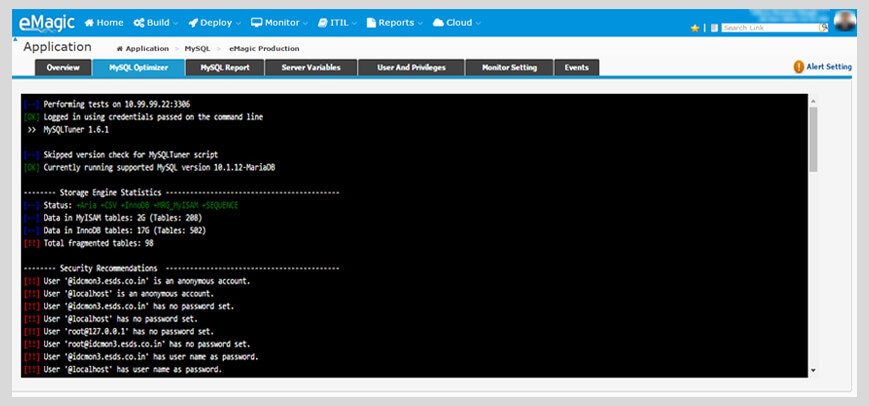The image size is (869, 406).
Task: Select the MySQL Optimizer tab
Action: (139, 68)
